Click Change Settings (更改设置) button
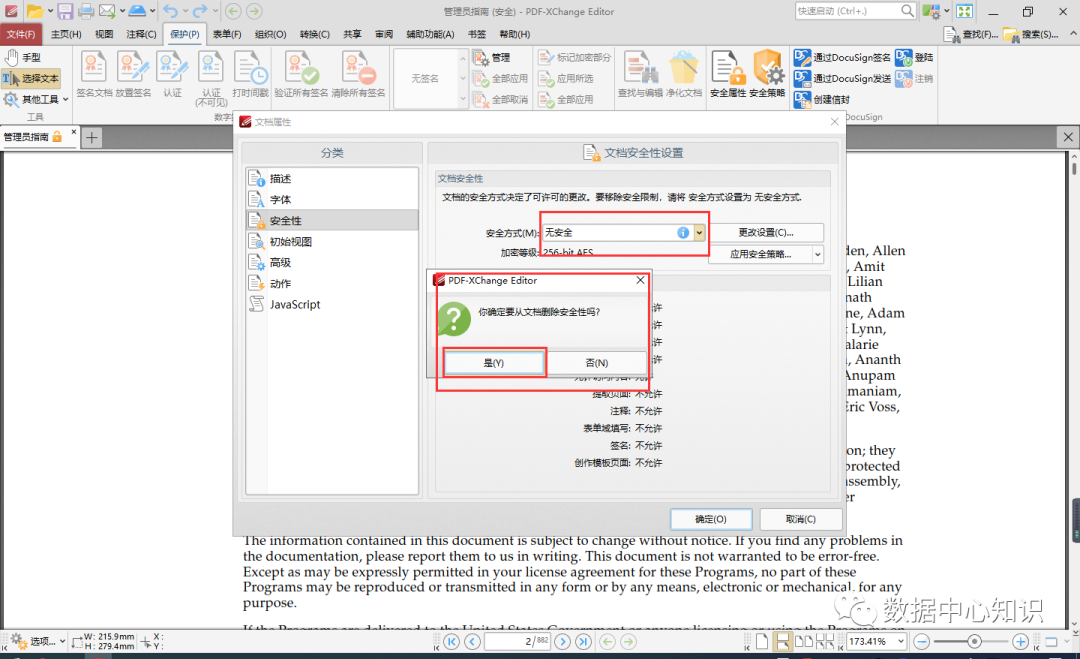Viewport: 1080px width, 659px height. pyautogui.click(x=766, y=233)
